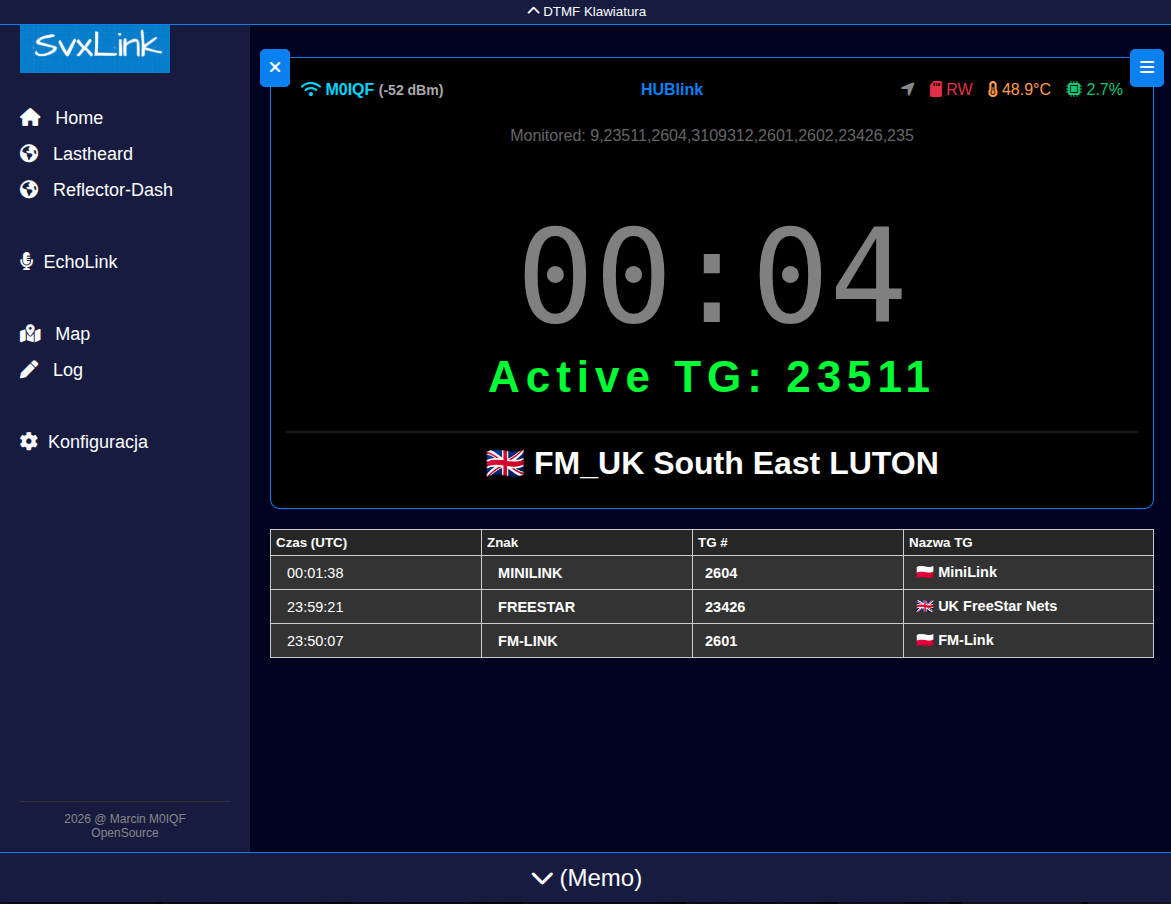Image resolution: width=1171 pixels, height=904 pixels.
Task: Click the Map marker icon
Action: pyautogui.click(x=30, y=334)
